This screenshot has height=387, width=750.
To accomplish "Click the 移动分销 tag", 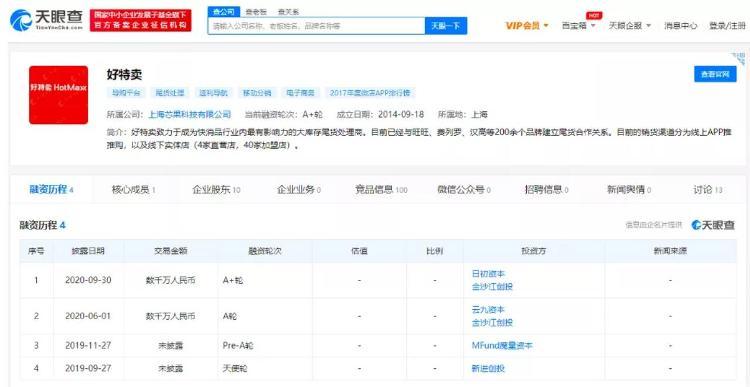I will [x=257, y=93].
